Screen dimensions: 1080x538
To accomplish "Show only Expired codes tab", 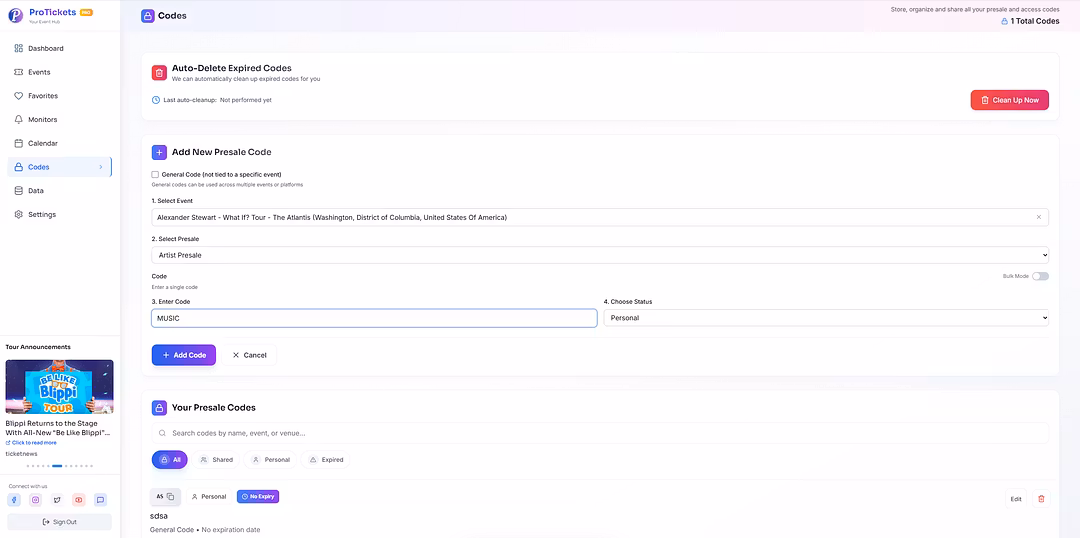I will [326, 460].
